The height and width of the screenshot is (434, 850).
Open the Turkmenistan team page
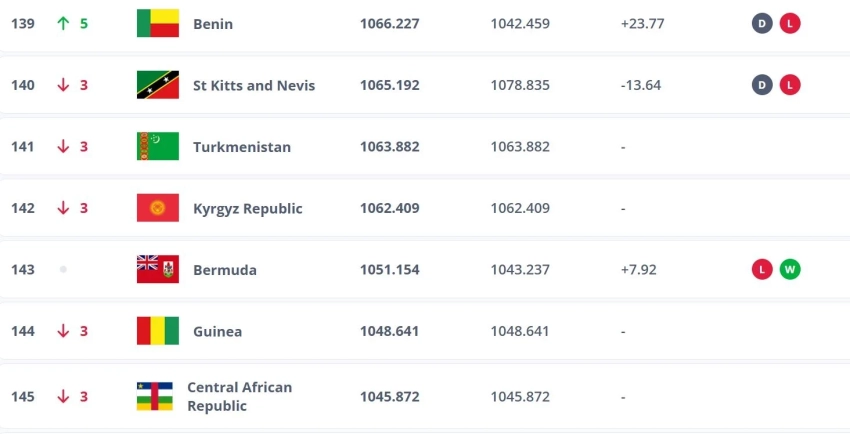click(x=242, y=147)
